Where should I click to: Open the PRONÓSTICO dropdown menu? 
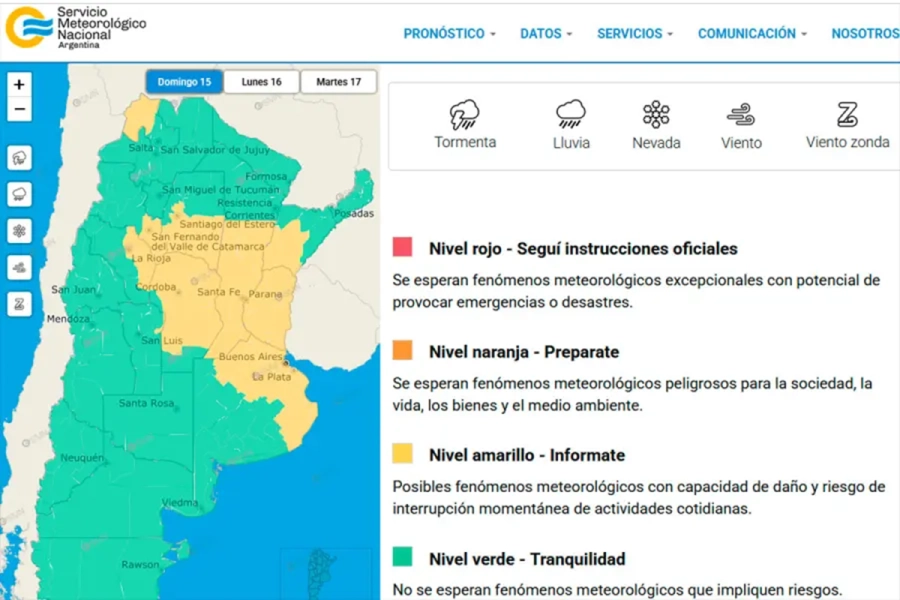(x=449, y=33)
